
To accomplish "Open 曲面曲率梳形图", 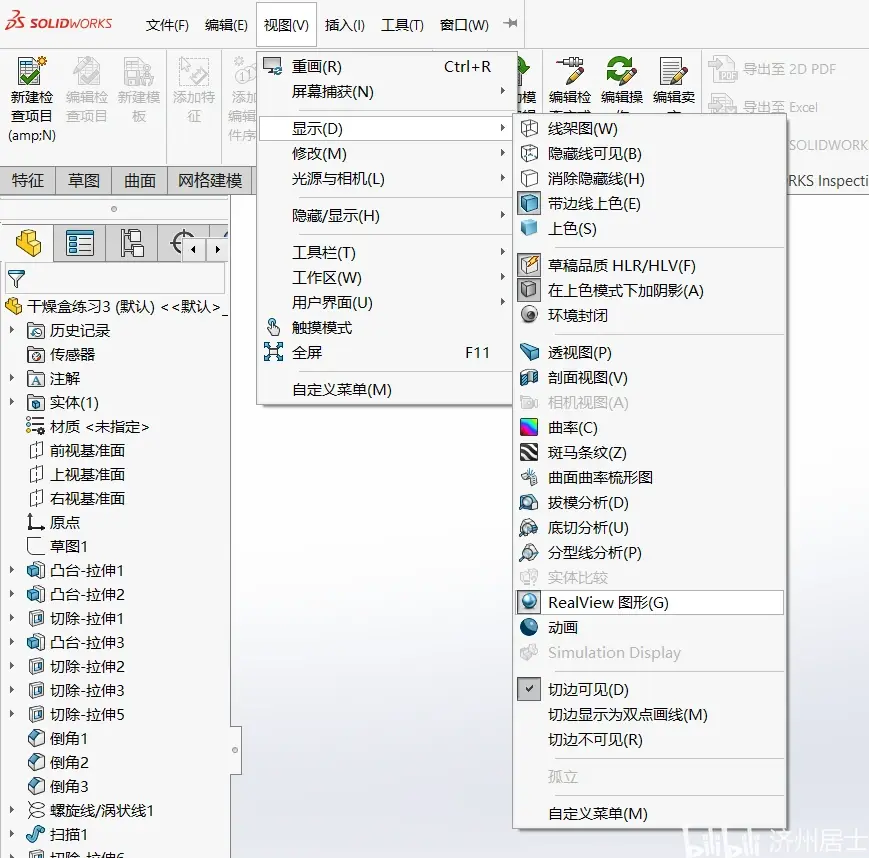I will click(x=650, y=477).
